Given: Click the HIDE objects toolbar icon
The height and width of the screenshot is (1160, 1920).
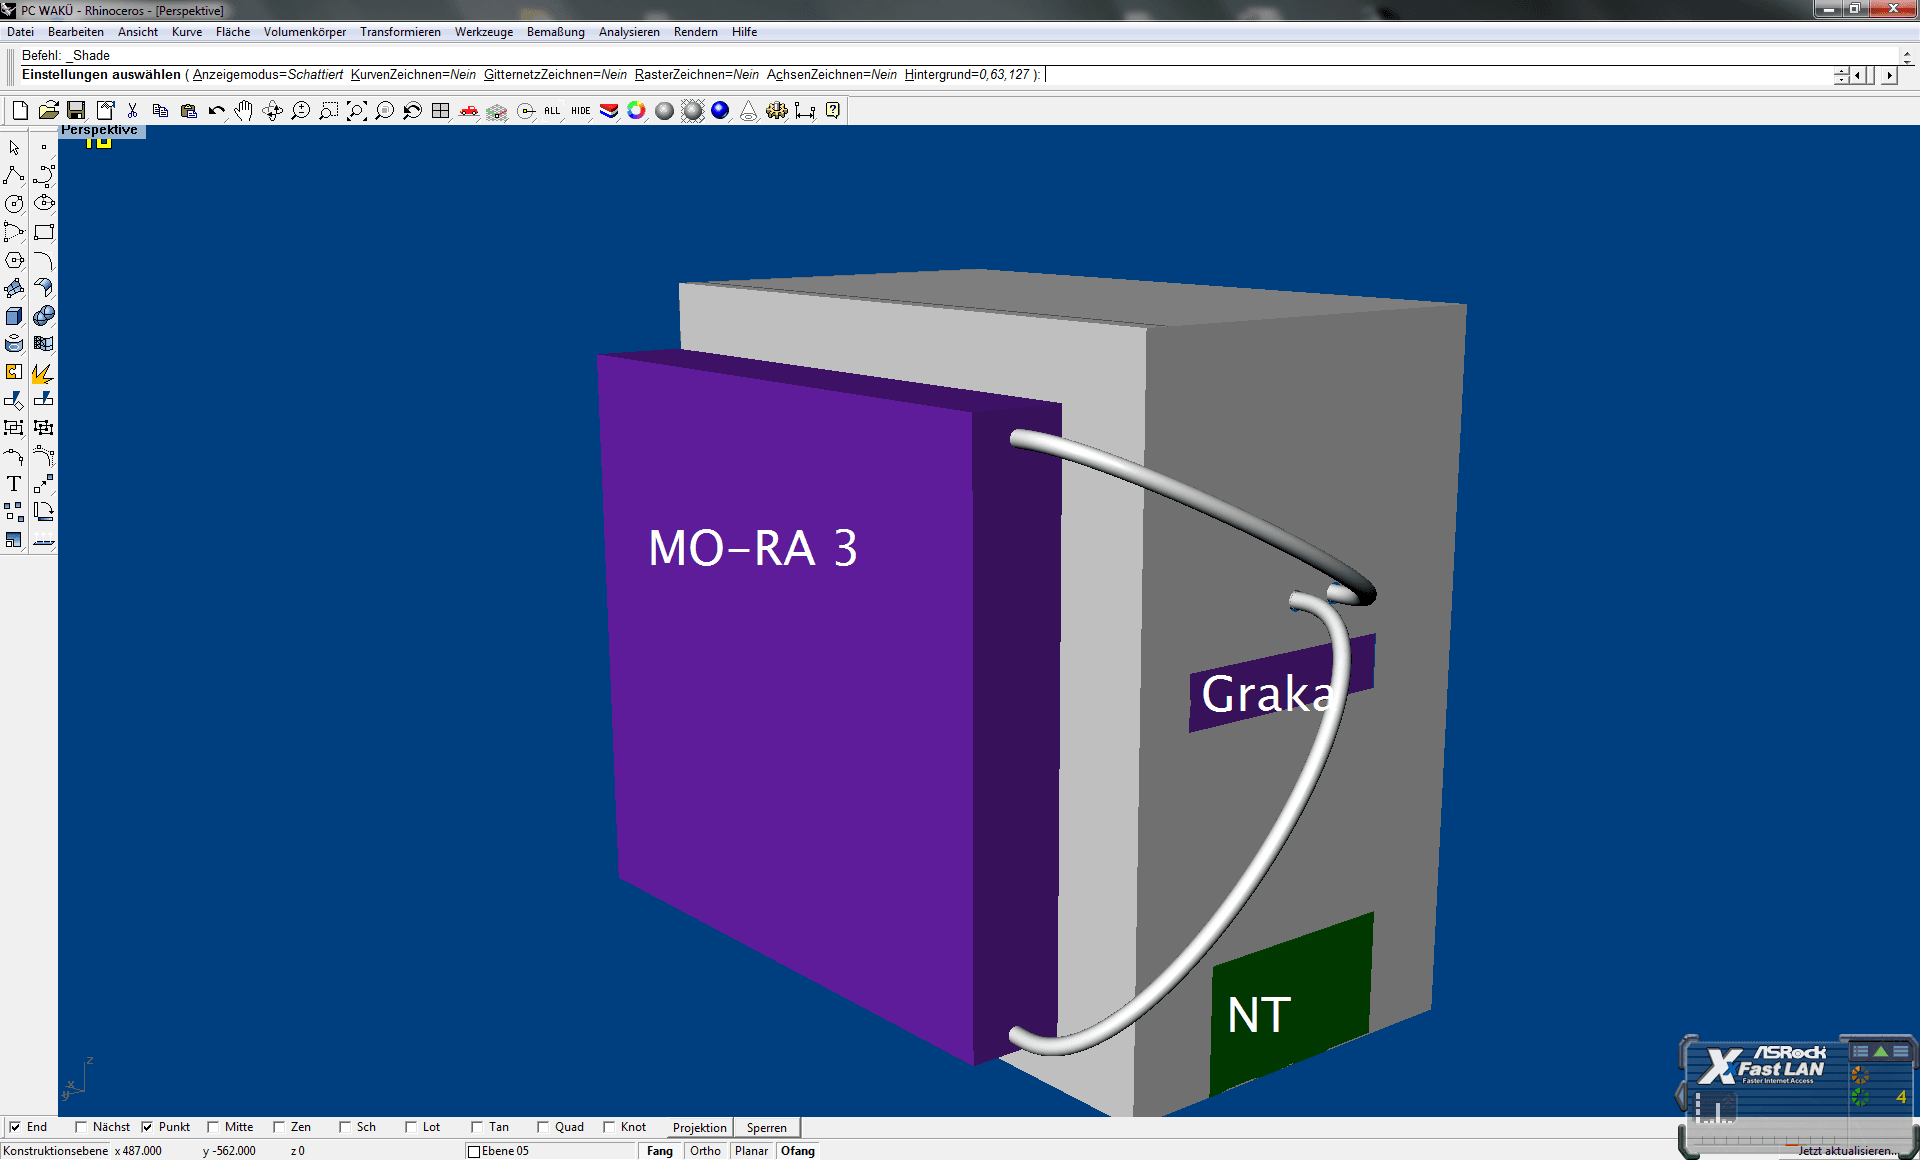Looking at the screenshot, I should tap(580, 111).
